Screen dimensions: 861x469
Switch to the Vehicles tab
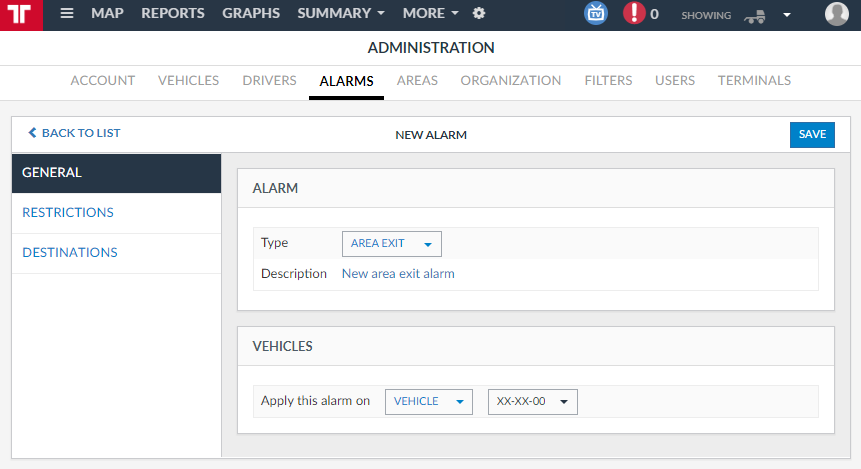[188, 81]
